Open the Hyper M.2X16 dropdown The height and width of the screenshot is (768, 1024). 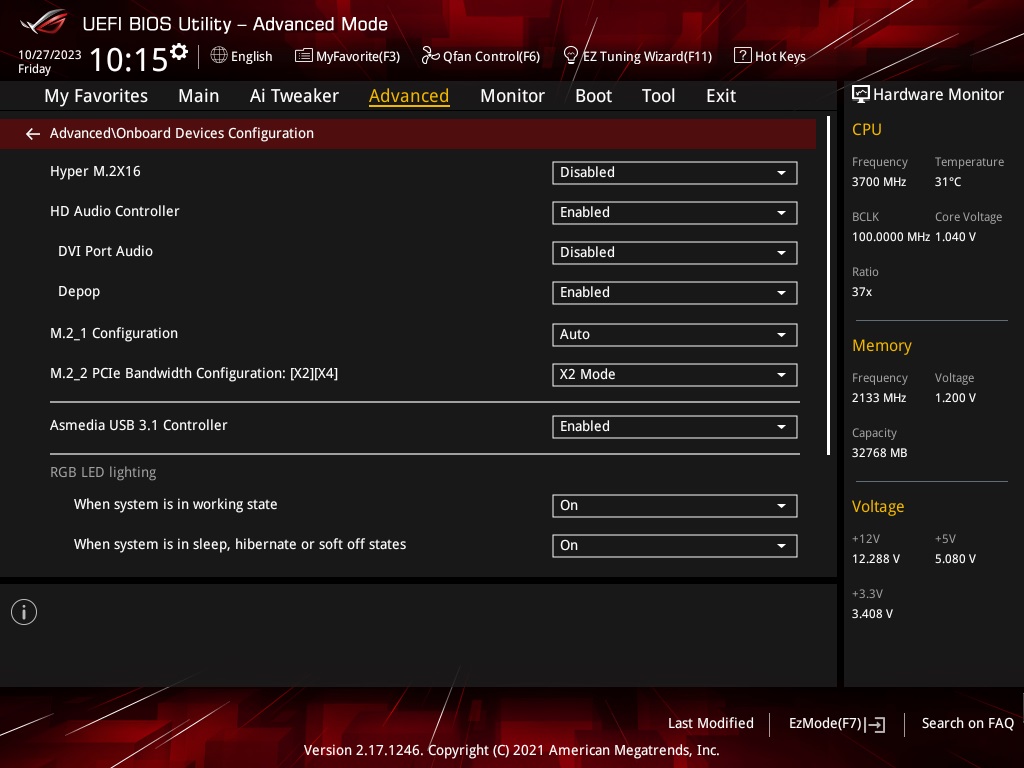(675, 172)
